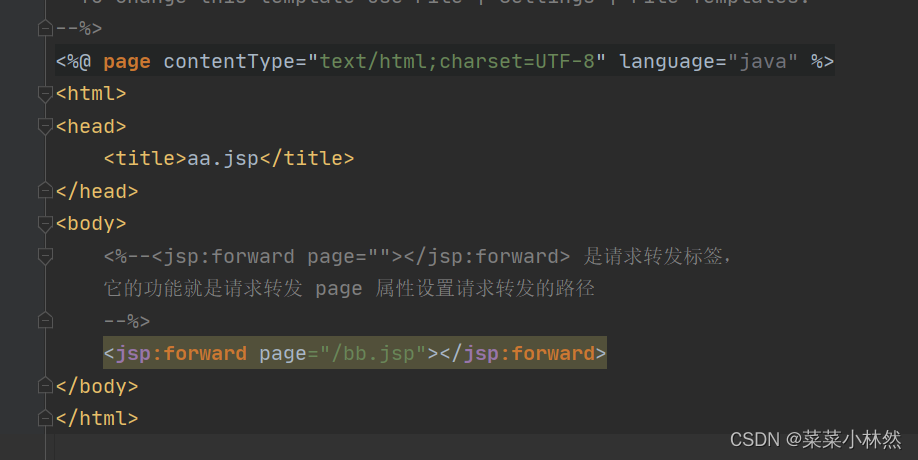The height and width of the screenshot is (460, 918).
Task: Click the comment text 是请求转发标签
Action: pyautogui.click(x=657, y=256)
